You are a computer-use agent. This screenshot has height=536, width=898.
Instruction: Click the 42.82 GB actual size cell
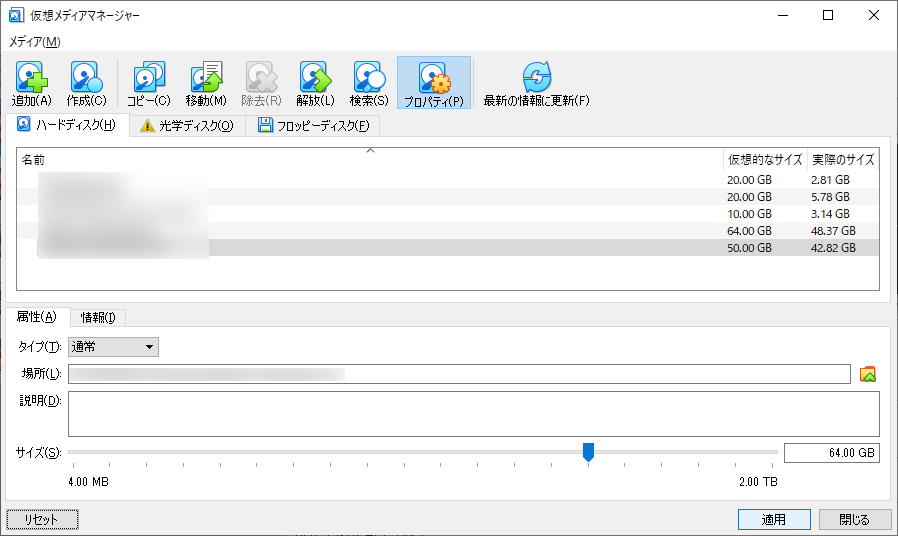click(833, 248)
